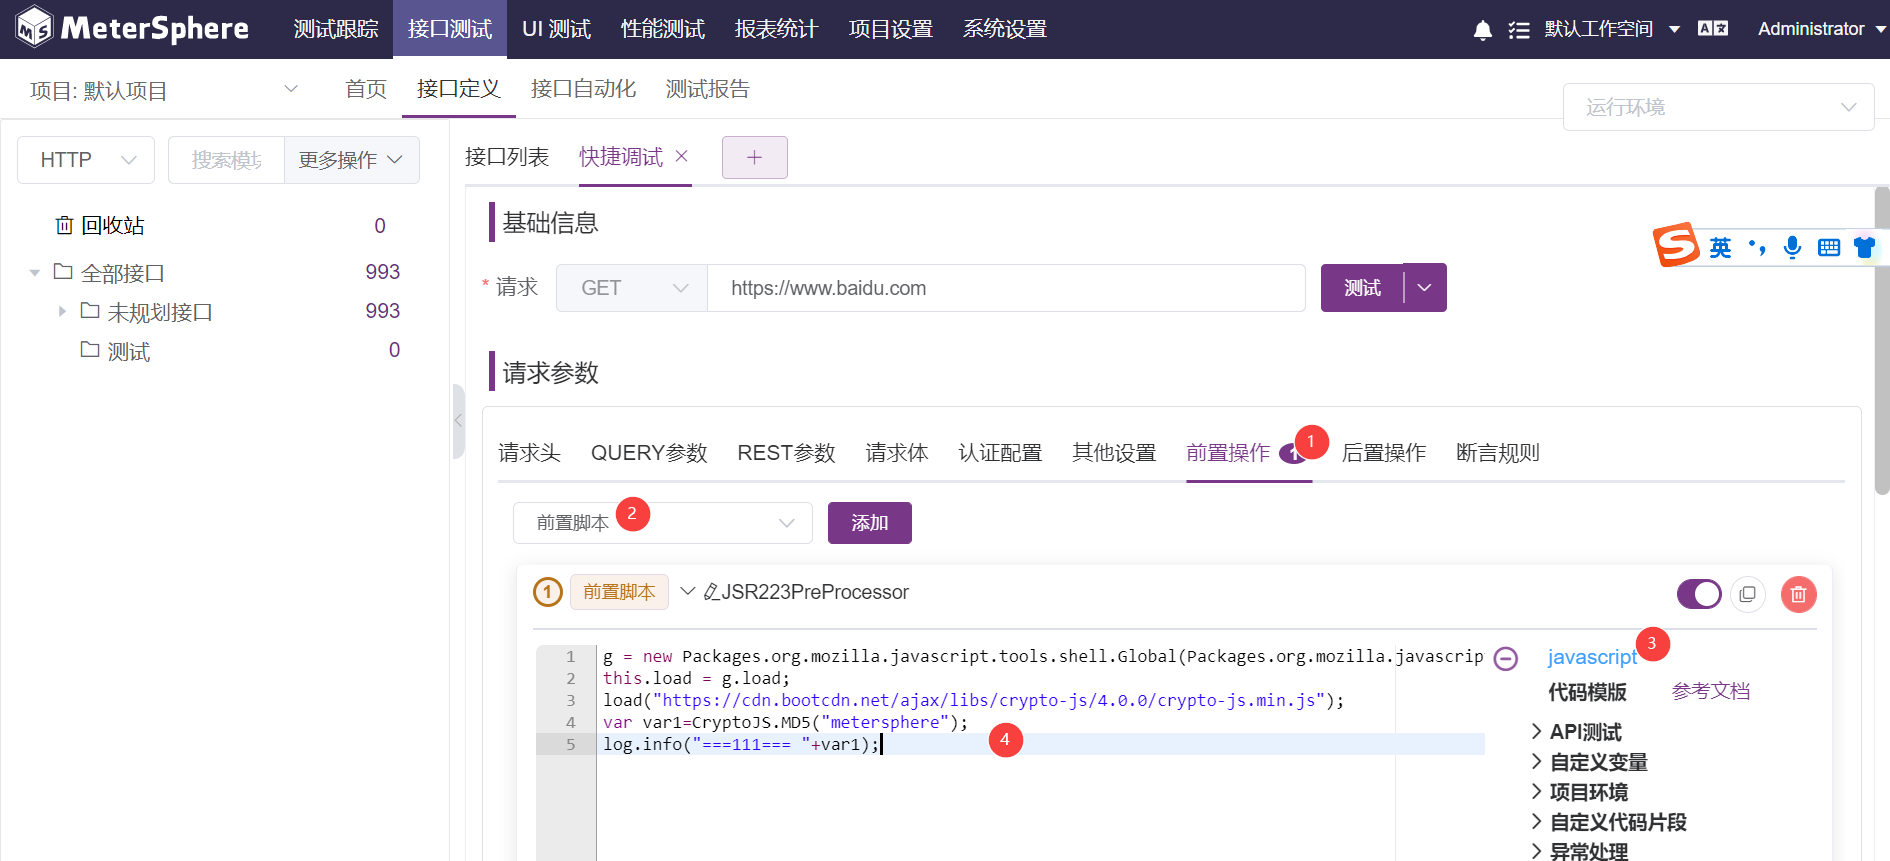
Task: Delete the JSR223PreProcessor script
Action: 1798,594
